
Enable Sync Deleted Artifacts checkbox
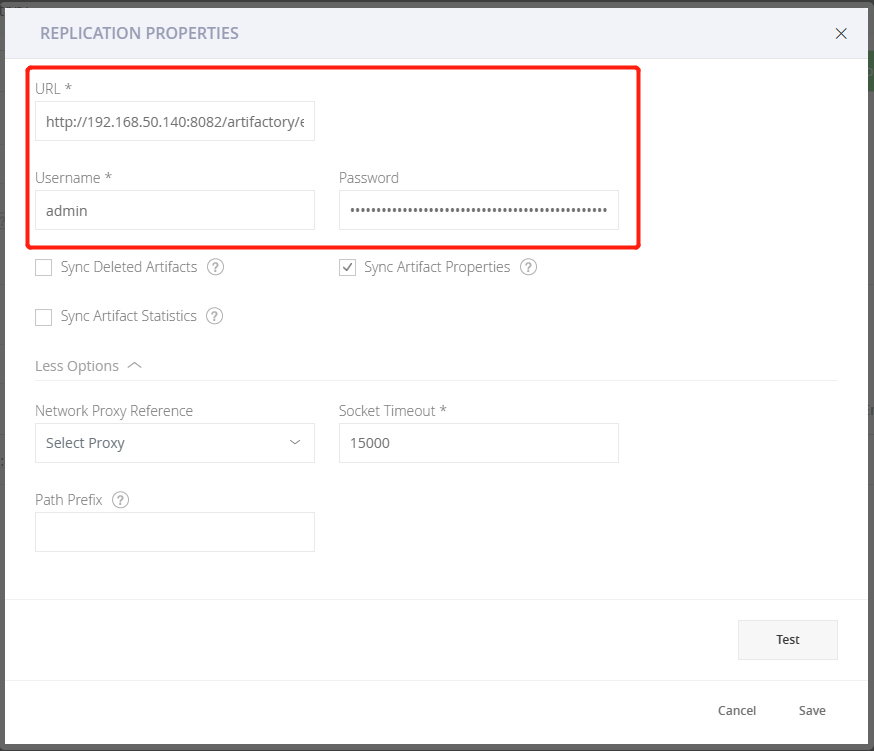click(43, 268)
